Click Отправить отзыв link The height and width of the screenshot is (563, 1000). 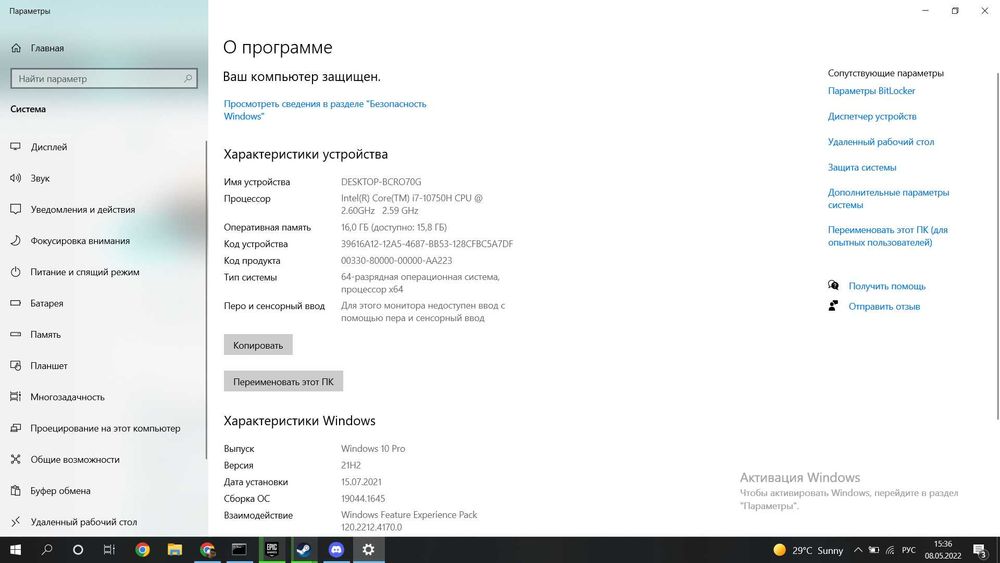coord(884,307)
